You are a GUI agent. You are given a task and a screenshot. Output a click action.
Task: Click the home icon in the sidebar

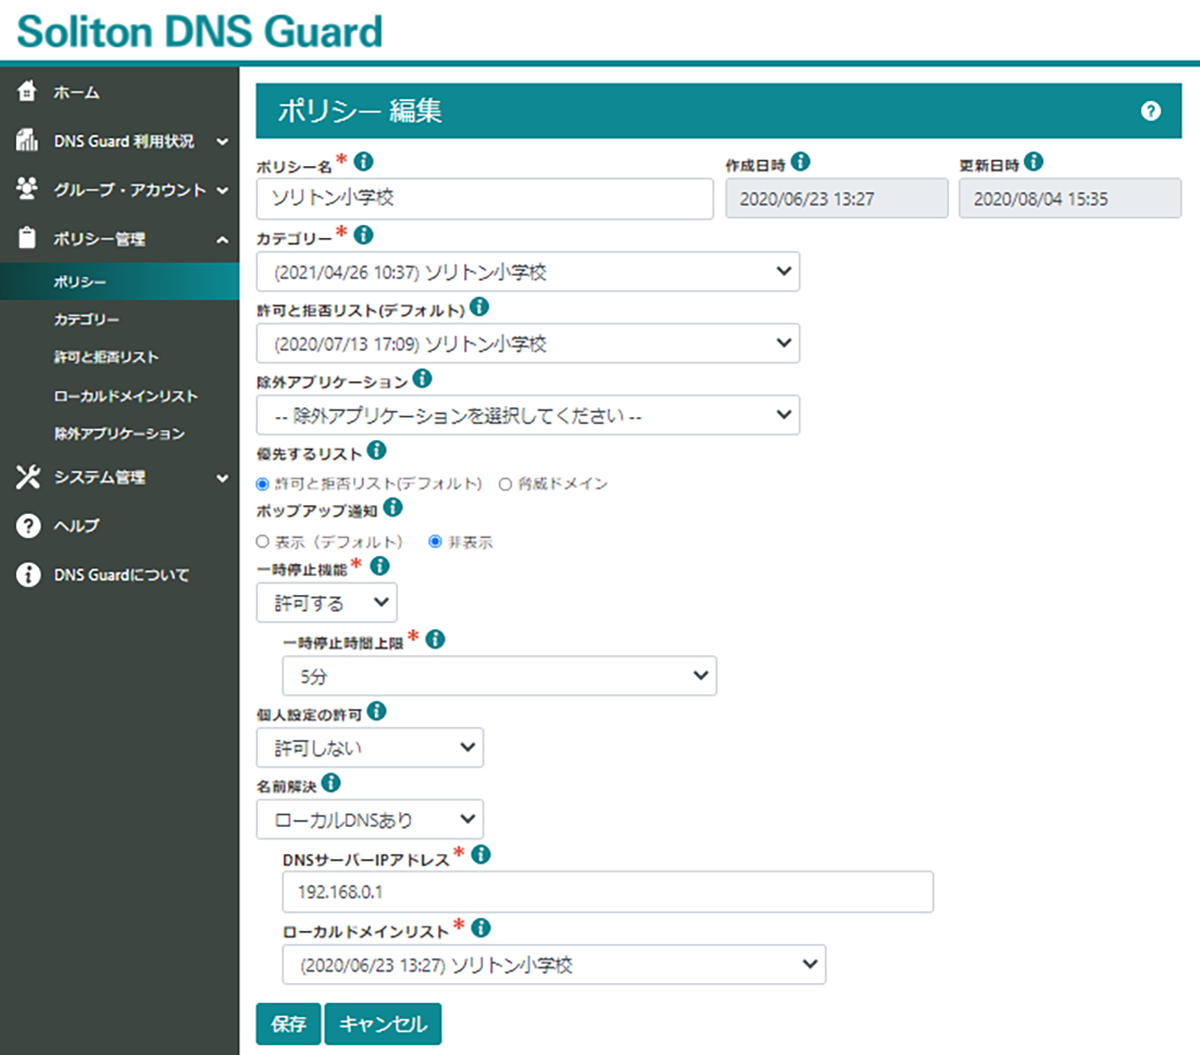click(x=28, y=91)
